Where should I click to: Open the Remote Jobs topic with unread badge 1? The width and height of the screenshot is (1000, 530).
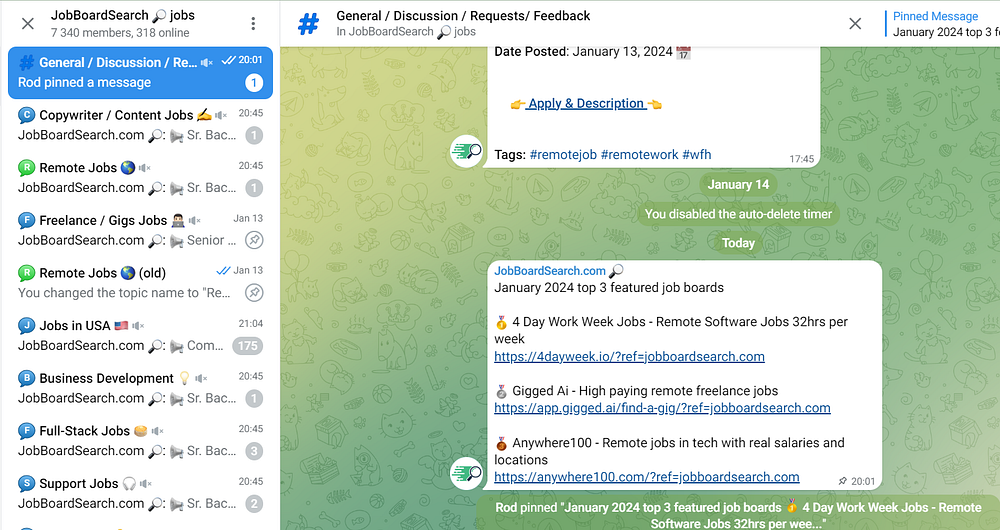point(140,177)
